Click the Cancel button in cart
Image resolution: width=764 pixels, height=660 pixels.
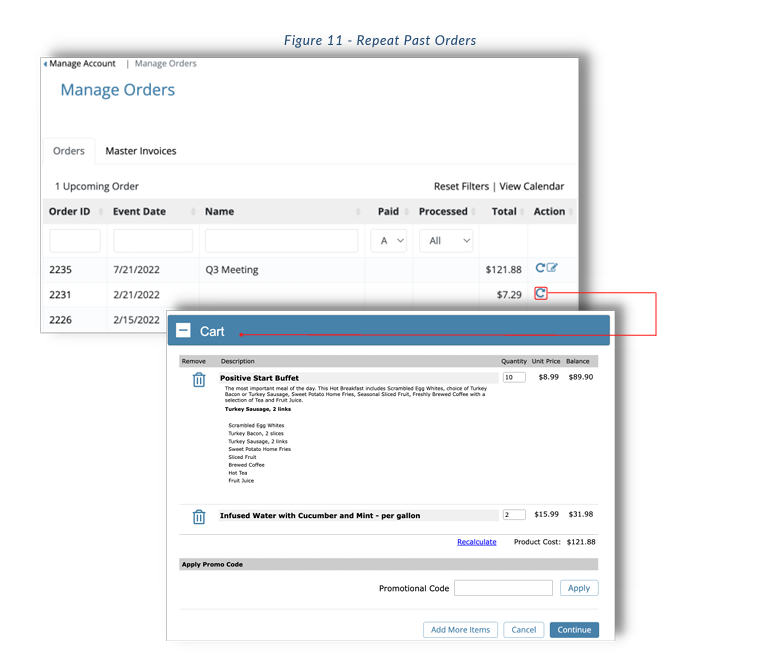point(524,630)
